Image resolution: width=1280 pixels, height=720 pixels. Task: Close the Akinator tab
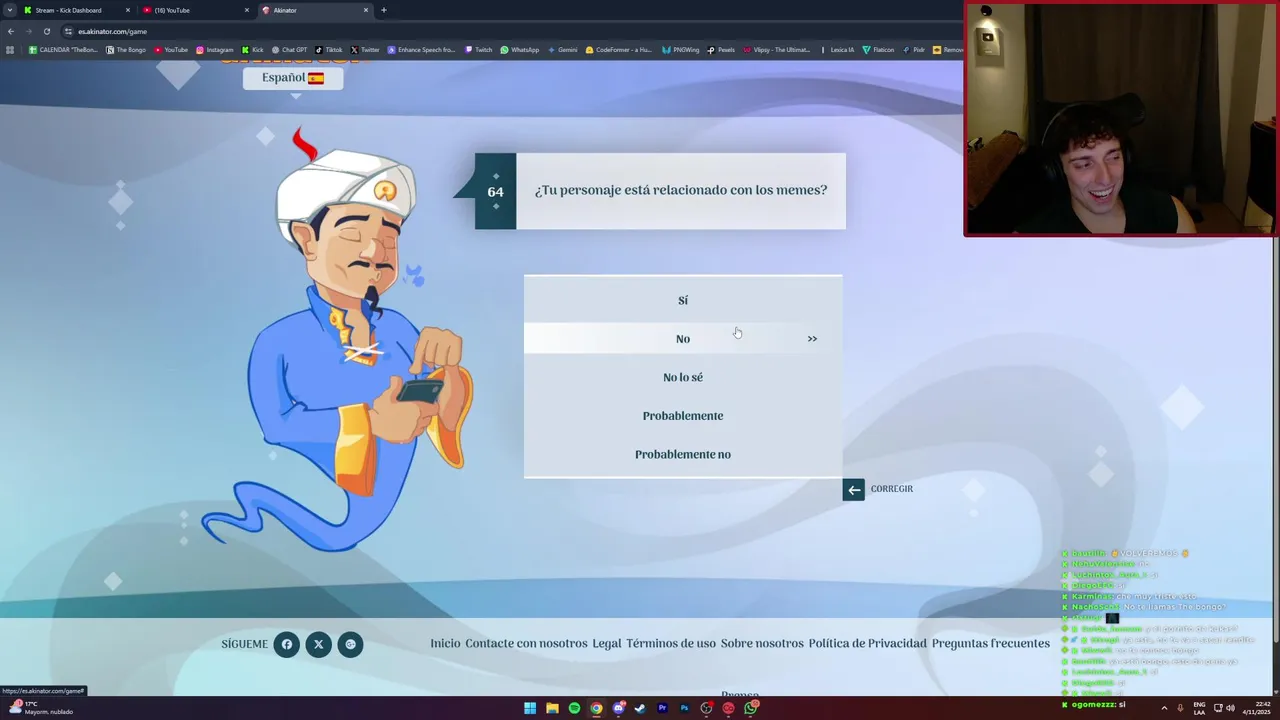(x=366, y=10)
